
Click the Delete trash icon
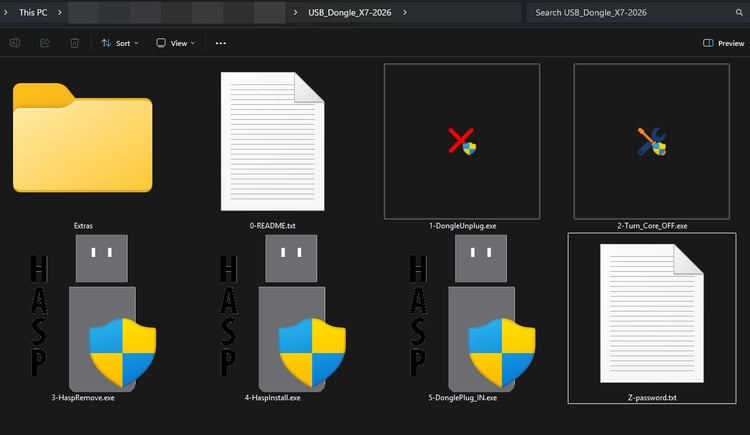[x=75, y=43]
